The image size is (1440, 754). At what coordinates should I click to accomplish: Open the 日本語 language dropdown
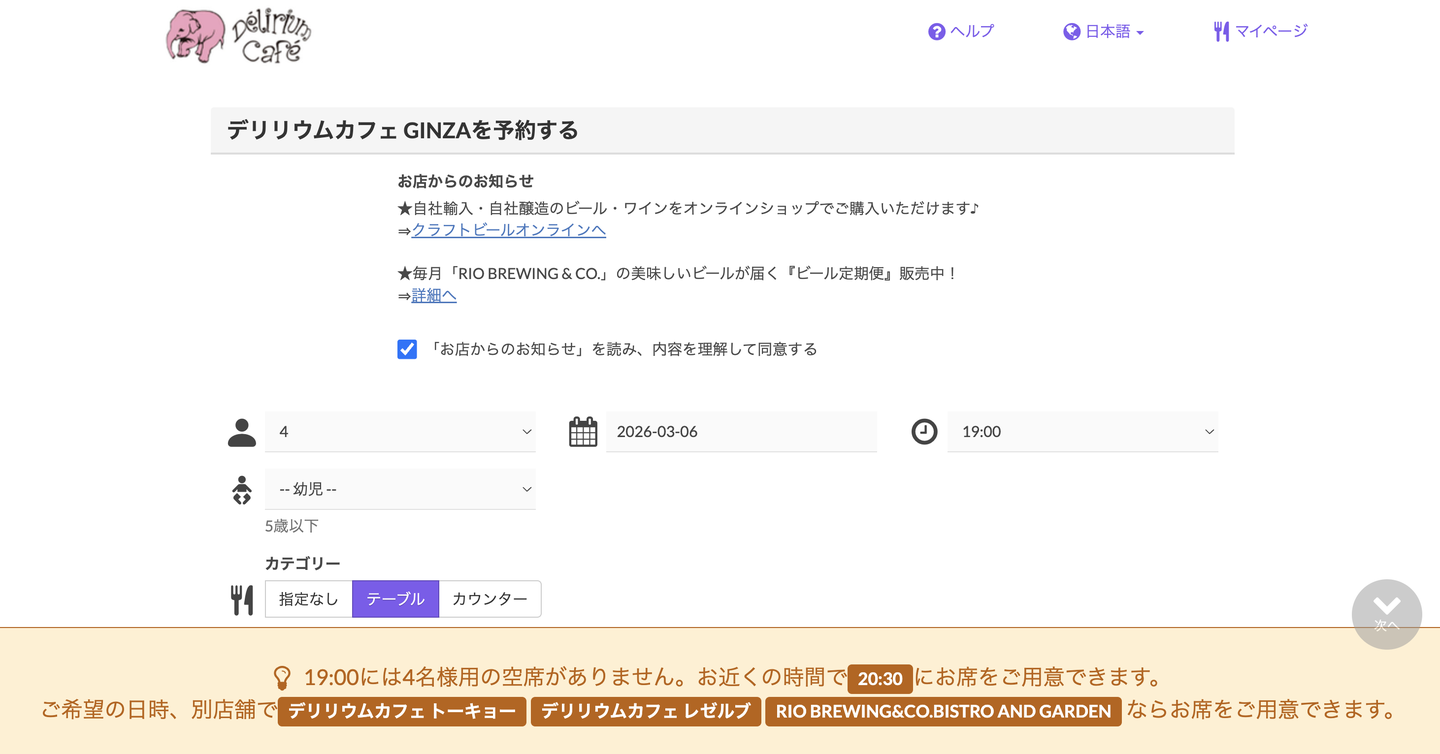click(1110, 31)
